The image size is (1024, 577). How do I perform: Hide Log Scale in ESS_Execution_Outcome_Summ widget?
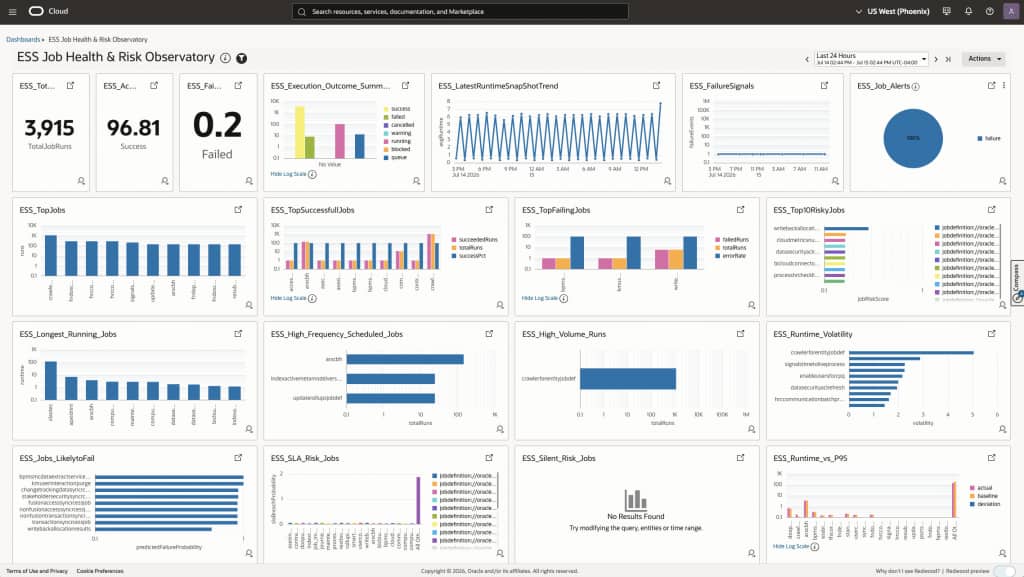pyautogui.click(x=289, y=174)
